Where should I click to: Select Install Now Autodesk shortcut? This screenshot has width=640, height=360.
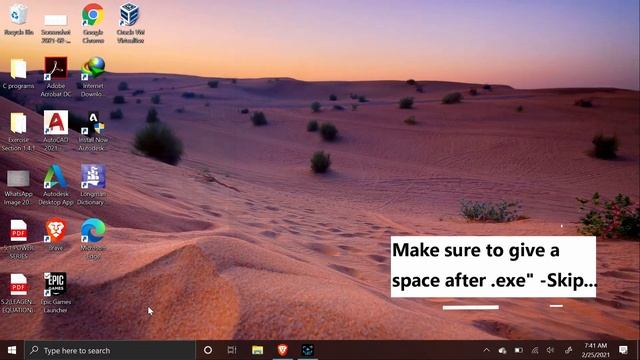(x=92, y=131)
